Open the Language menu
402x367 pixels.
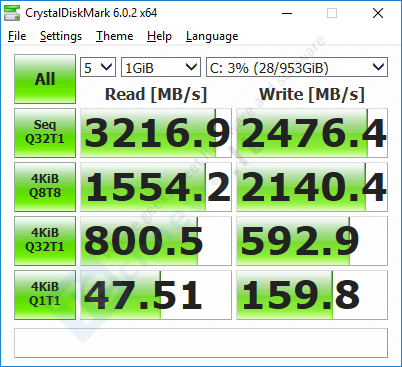click(212, 36)
